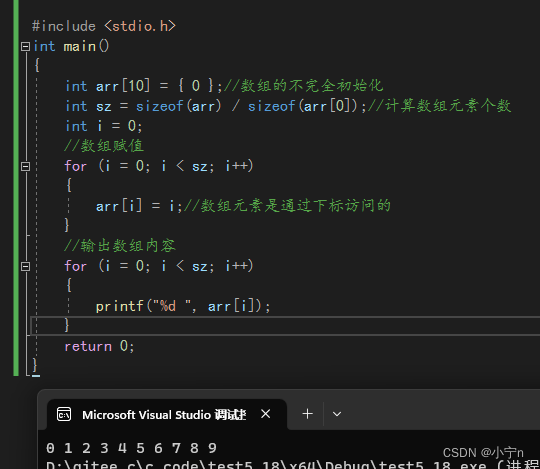Image resolution: width=540 pixels, height=469 pixels.
Task: Click the #include <stdio.h> line
Action: 104,26
